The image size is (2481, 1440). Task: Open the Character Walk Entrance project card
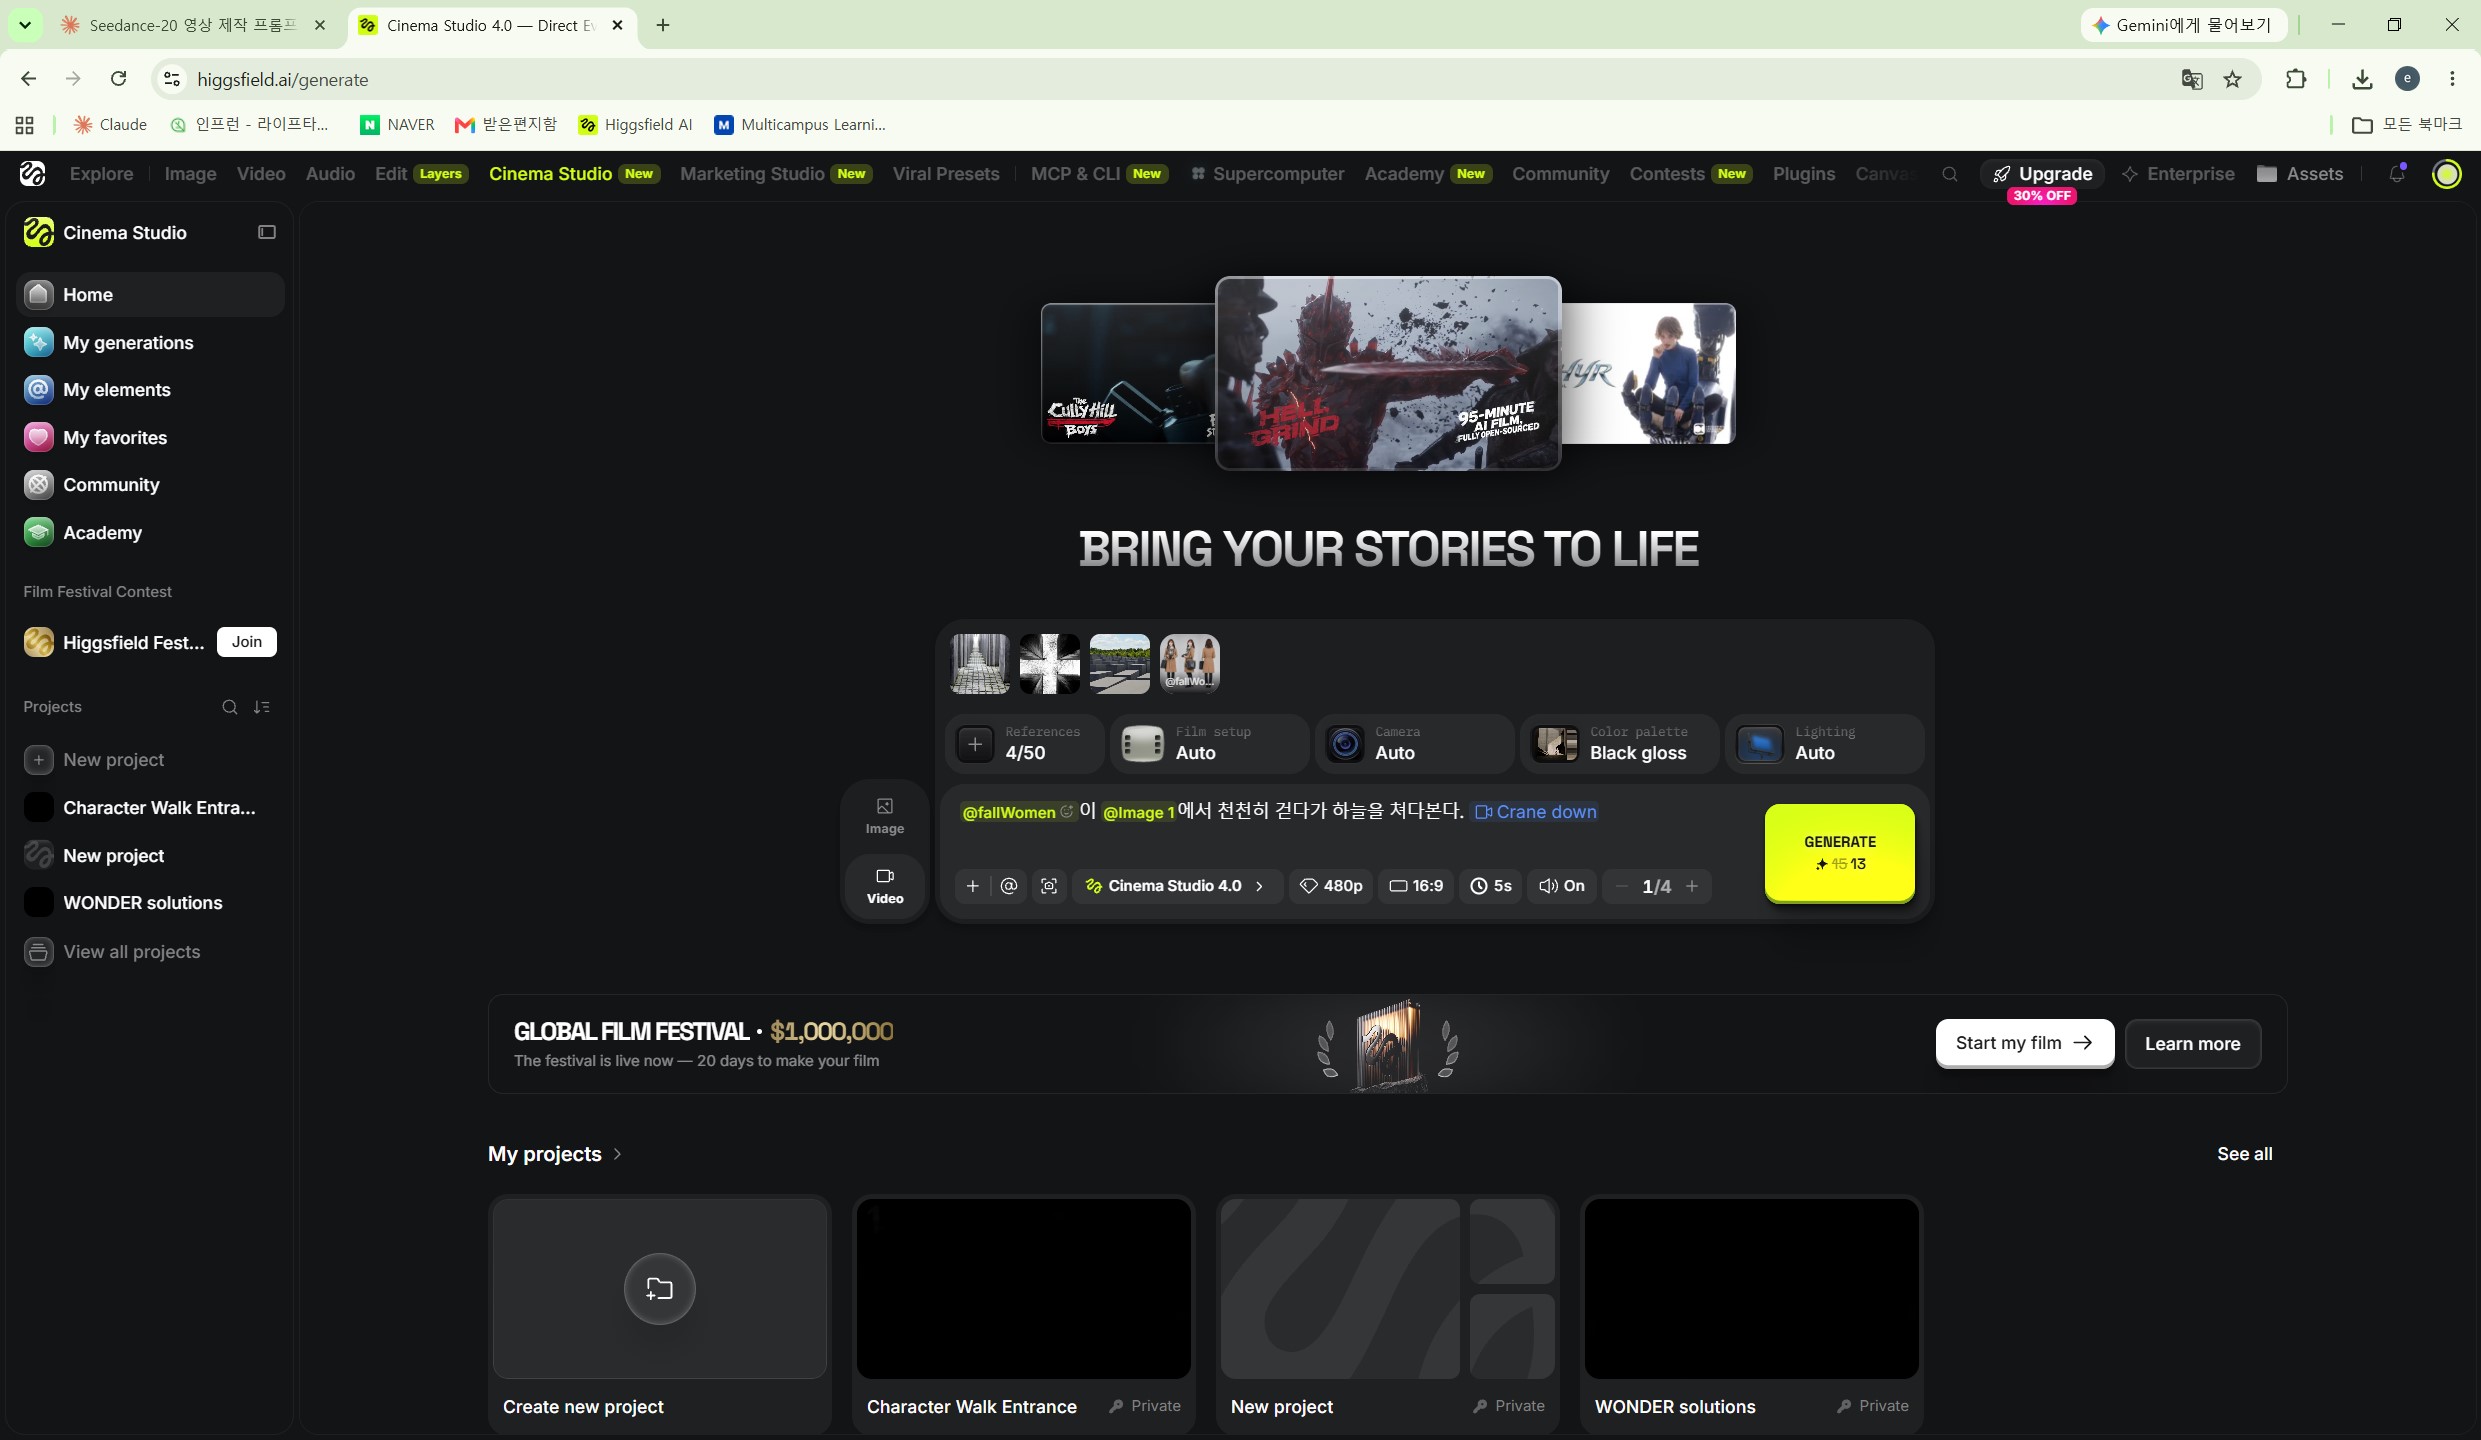pos(1023,1312)
